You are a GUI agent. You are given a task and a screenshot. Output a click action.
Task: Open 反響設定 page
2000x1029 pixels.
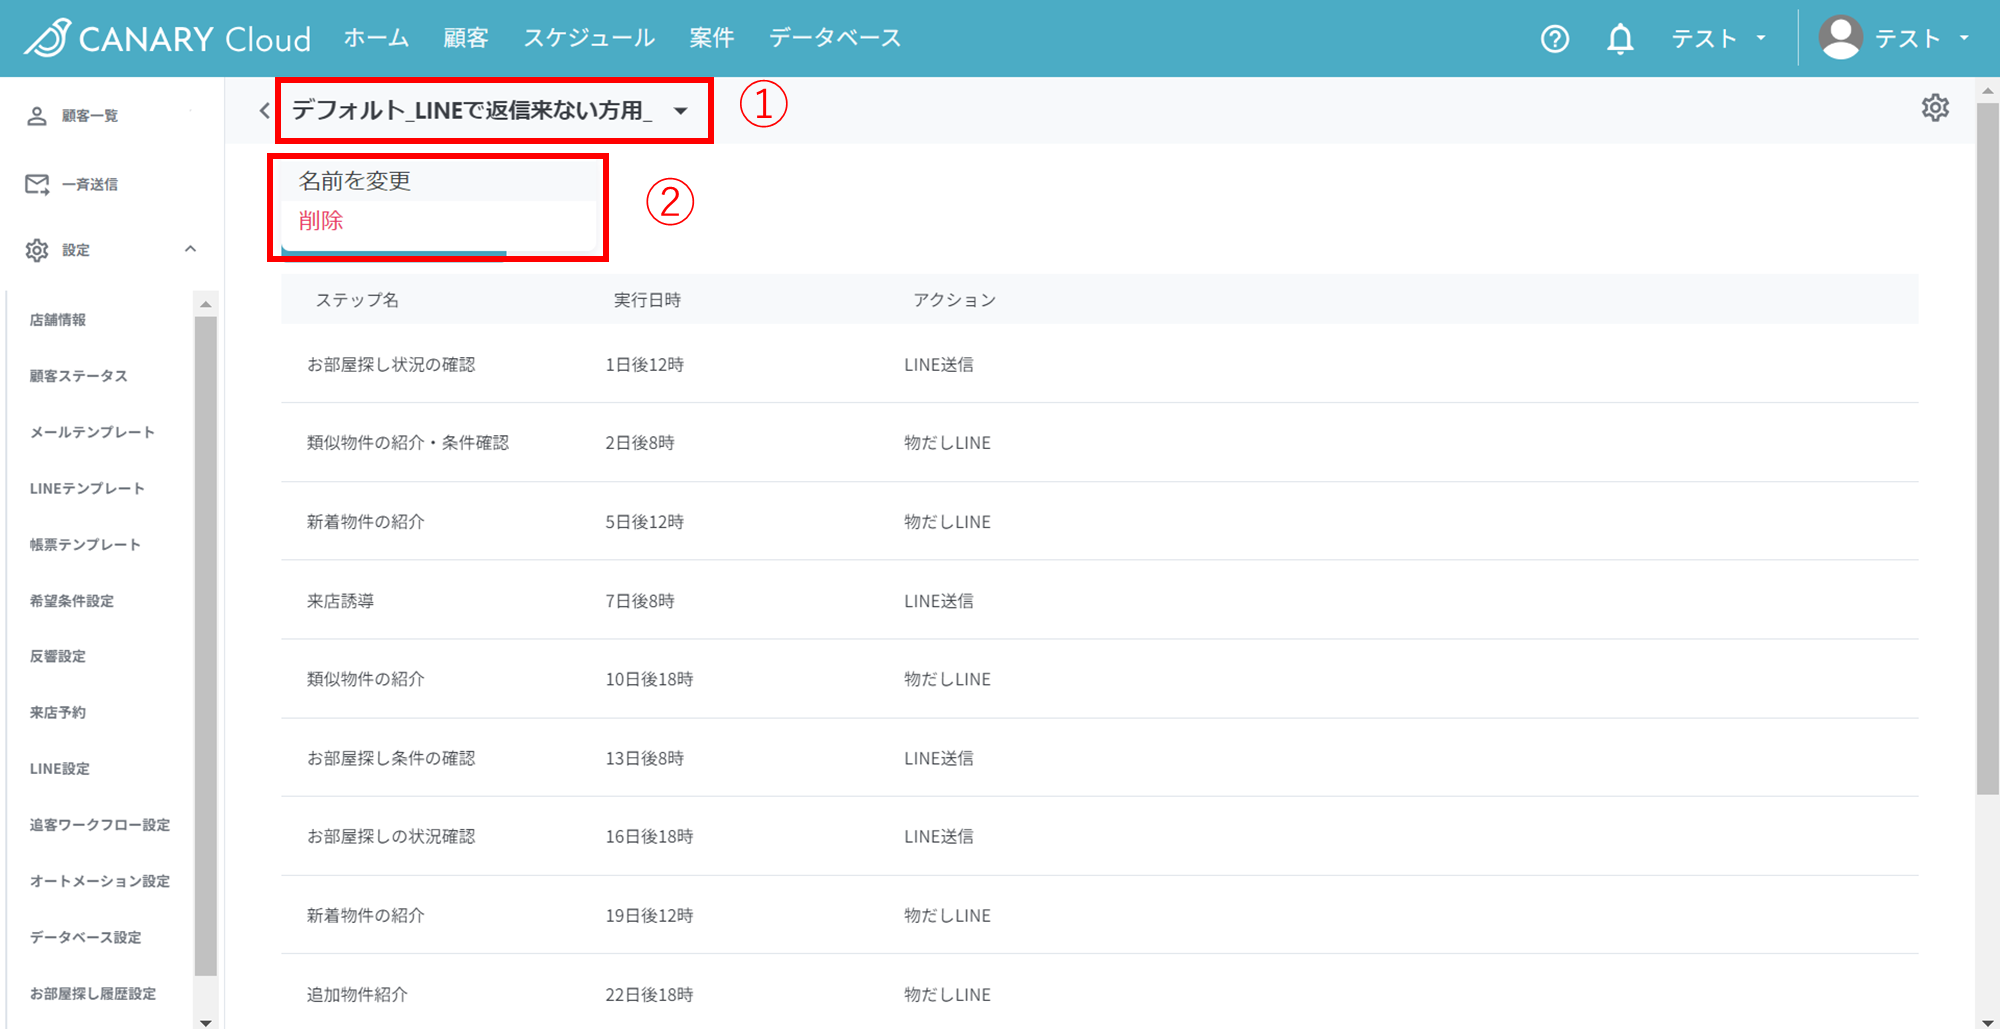58,656
